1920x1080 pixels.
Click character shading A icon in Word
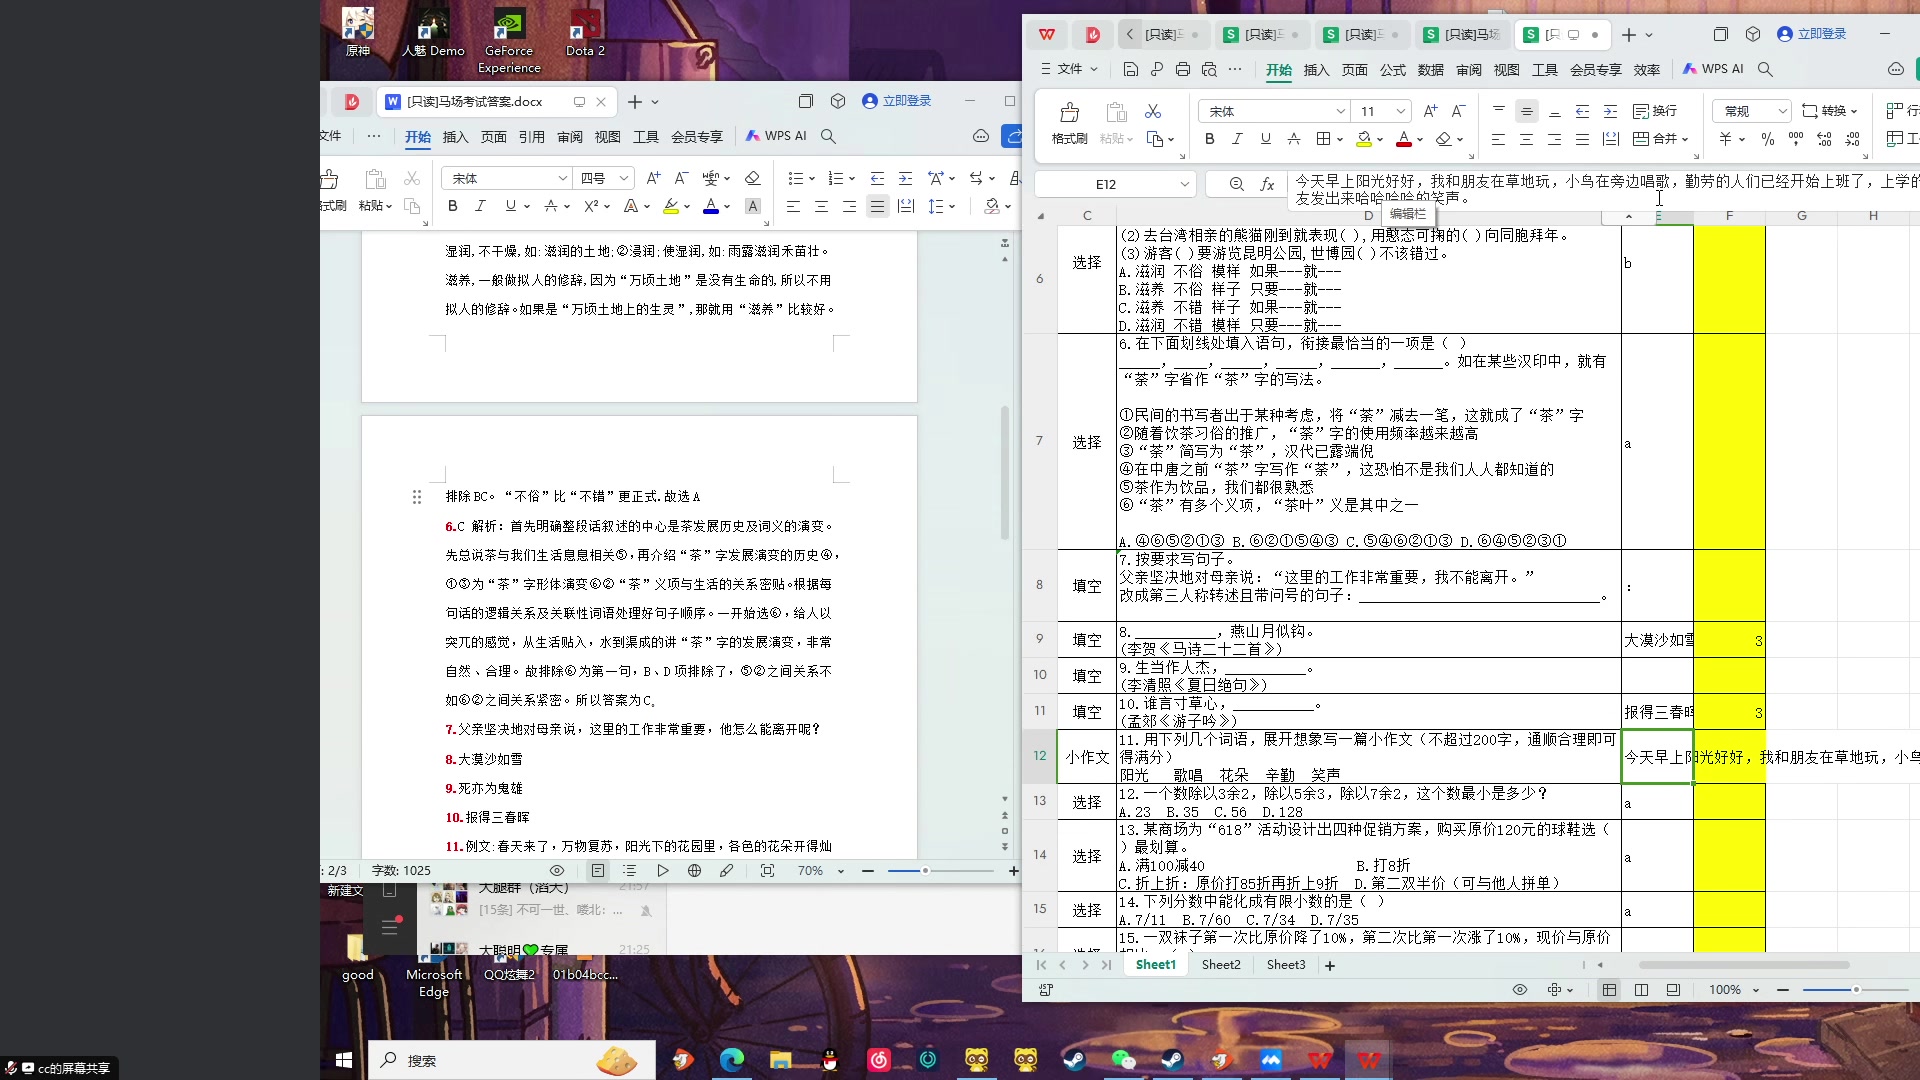(753, 206)
